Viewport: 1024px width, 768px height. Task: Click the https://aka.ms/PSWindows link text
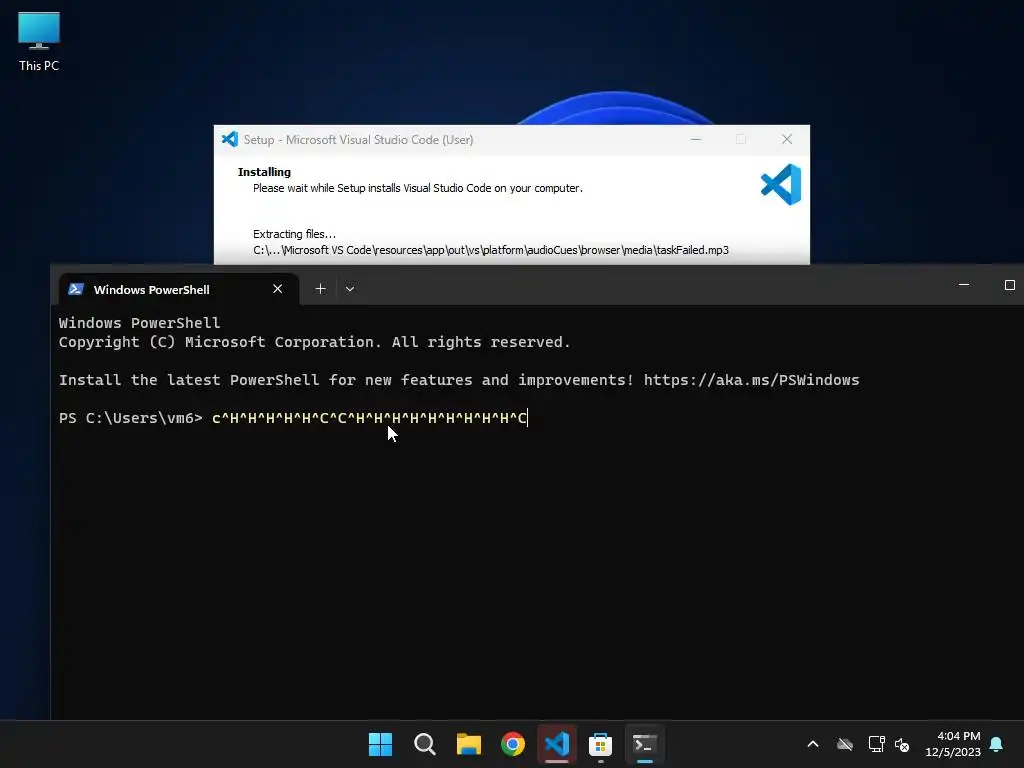pos(752,380)
